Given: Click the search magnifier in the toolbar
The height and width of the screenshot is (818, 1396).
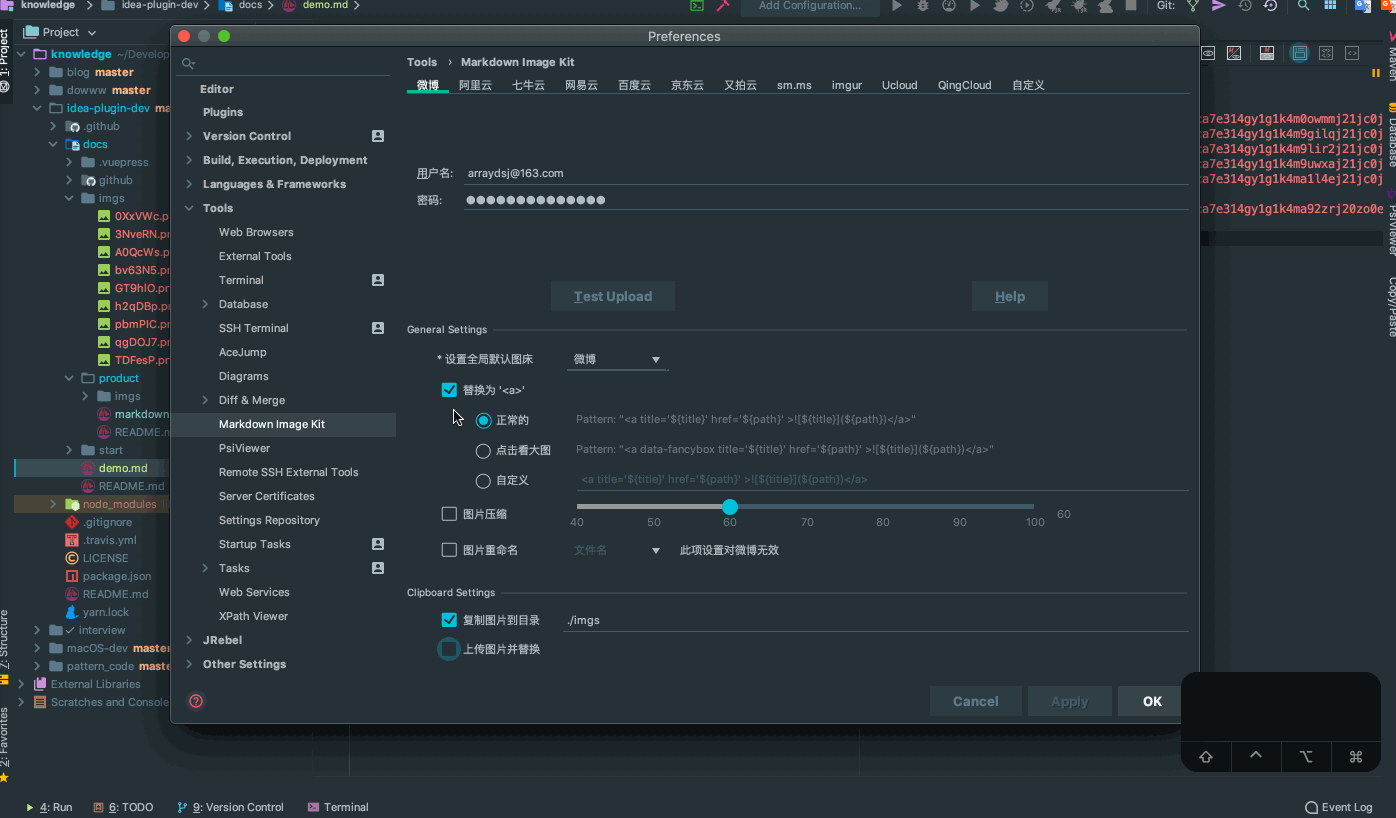Looking at the screenshot, I should click(1303, 6).
